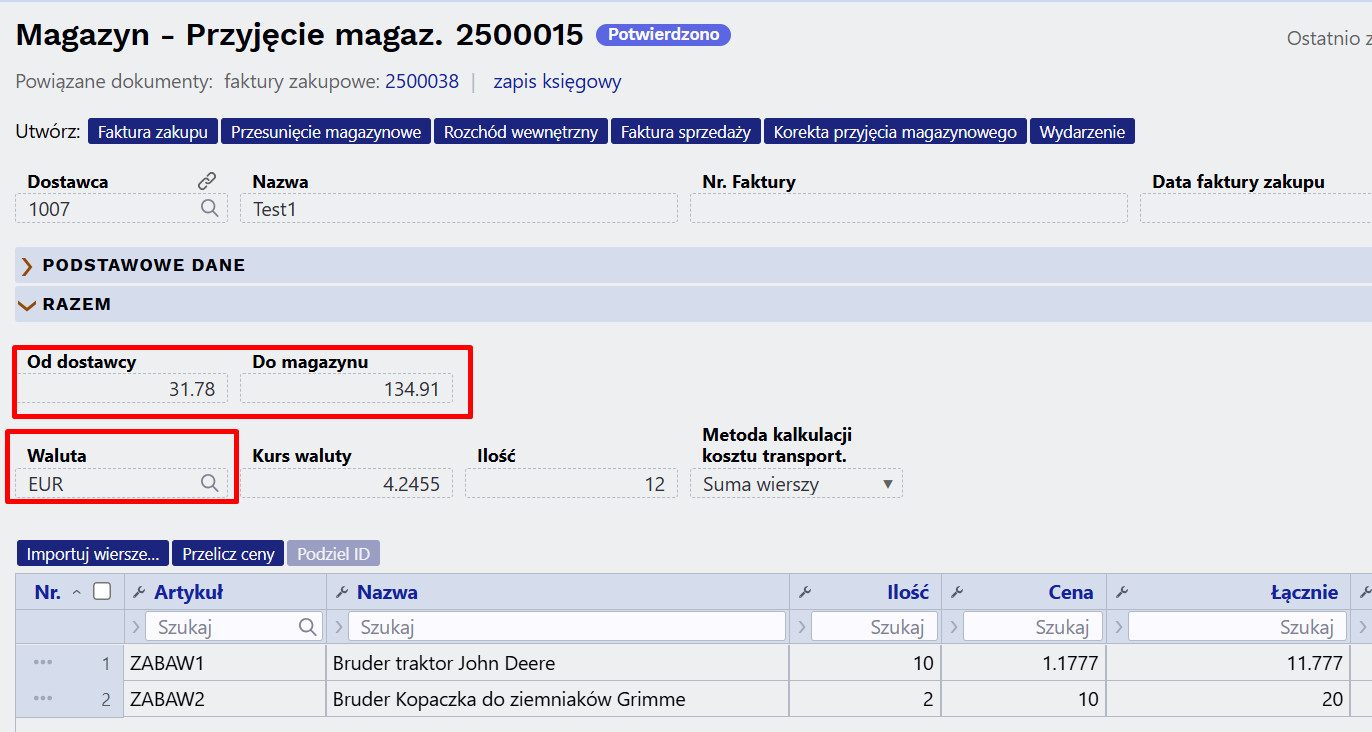Open supplier lookup magnifier in Dostawca field
This screenshot has height=732, width=1372.
[209, 208]
